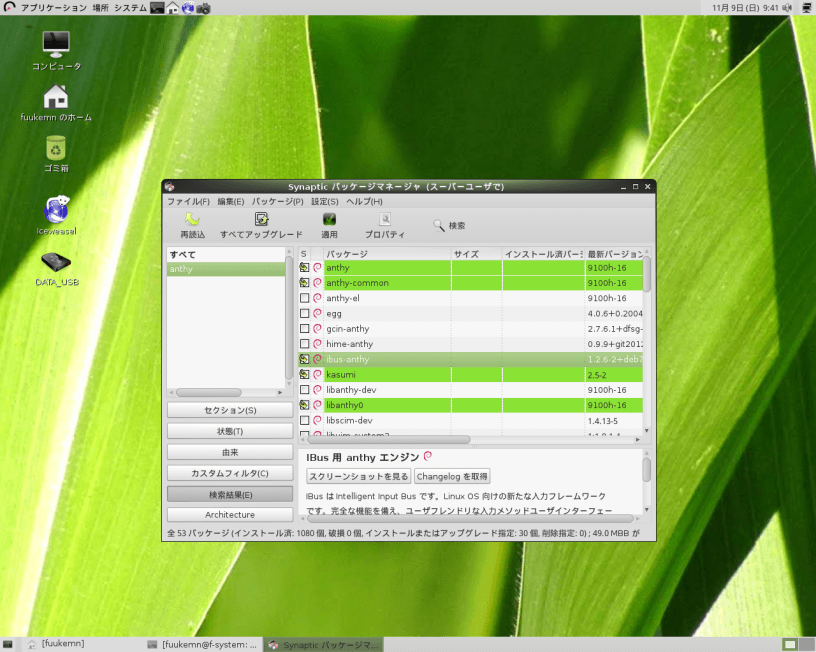816x652 pixels.
Task: Open the DATA_USB drive desktop icon
Action: coord(56,262)
